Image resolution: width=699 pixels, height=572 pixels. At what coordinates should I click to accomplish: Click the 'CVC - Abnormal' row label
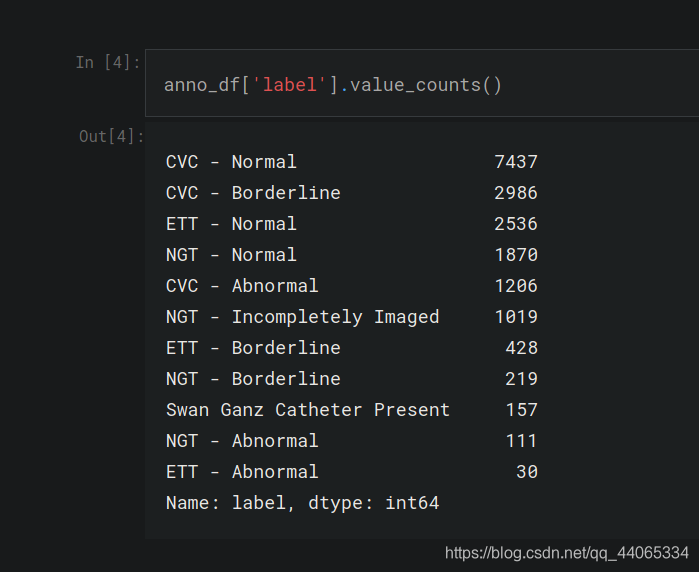point(242,286)
